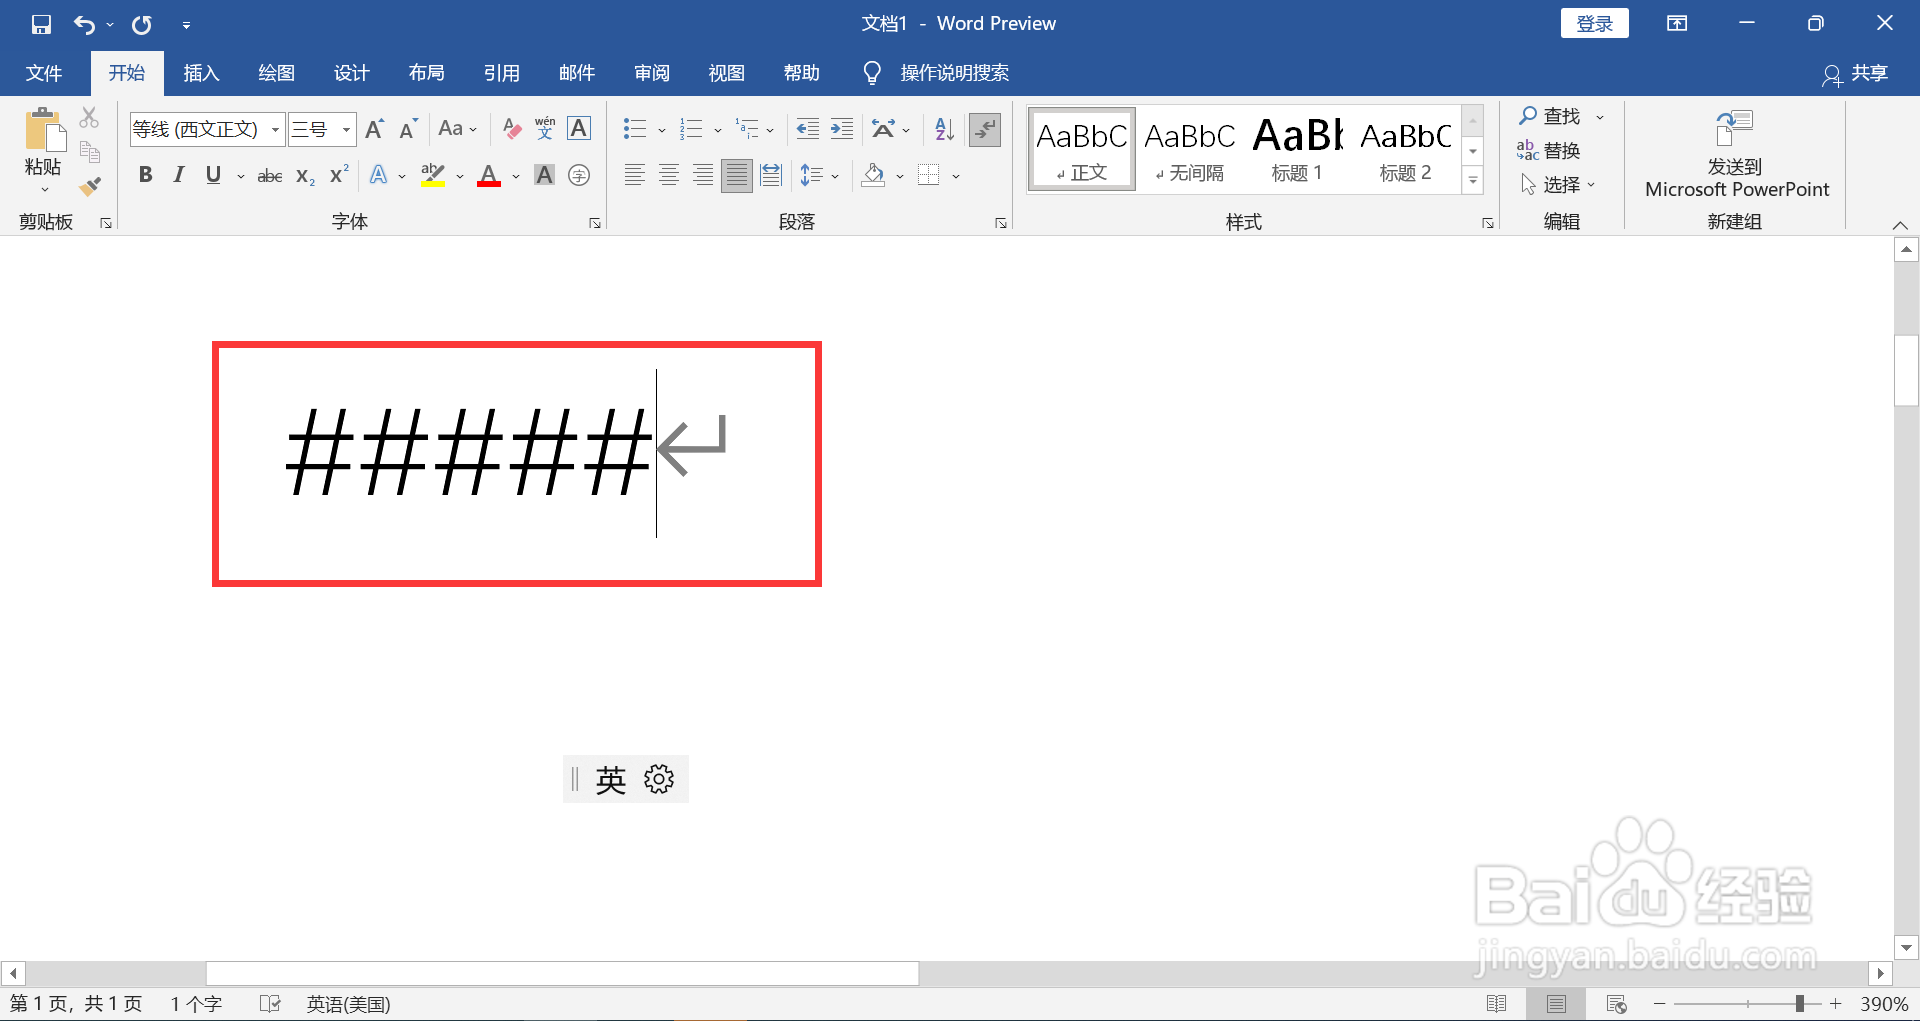Screen dimensions: 1920x1021
Task: Click the lightbulb Tell Me icon
Action: tap(872, 73)
